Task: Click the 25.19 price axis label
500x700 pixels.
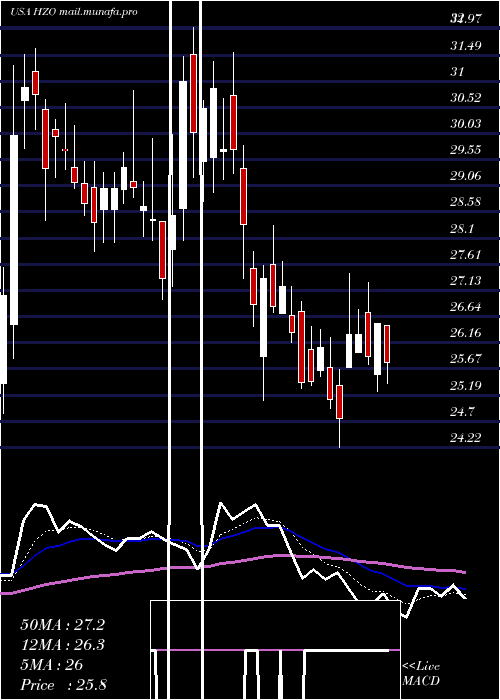Action: click(466, 385)
